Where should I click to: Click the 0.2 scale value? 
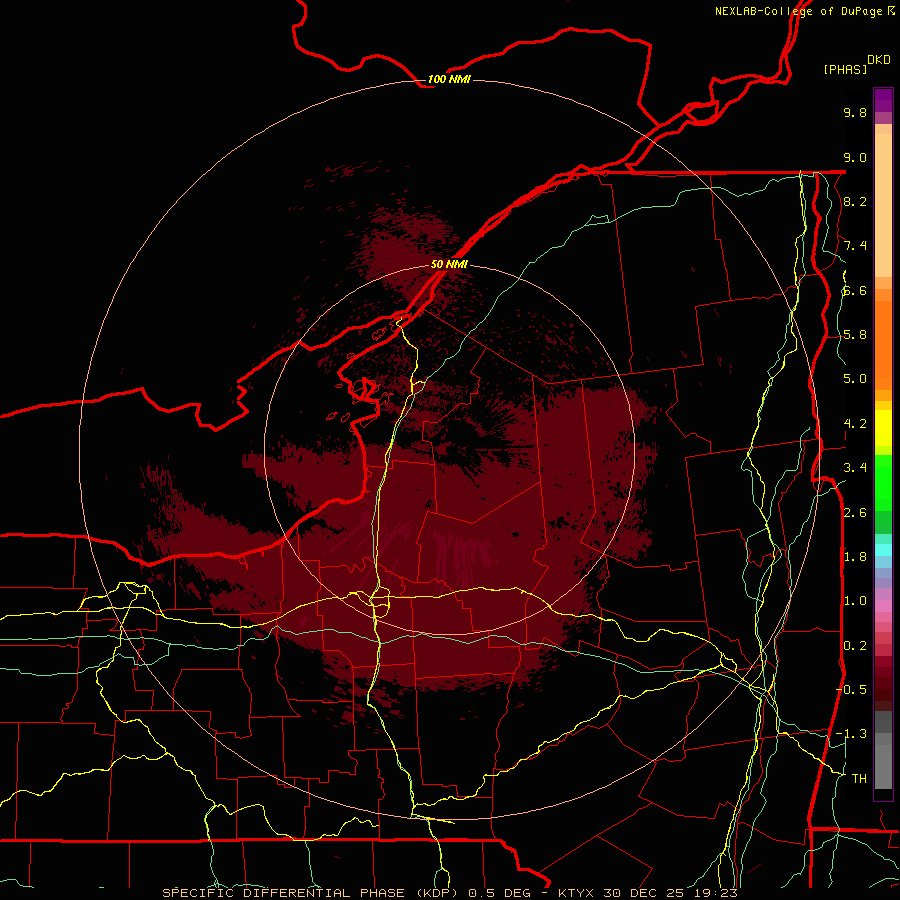point(855,646)
